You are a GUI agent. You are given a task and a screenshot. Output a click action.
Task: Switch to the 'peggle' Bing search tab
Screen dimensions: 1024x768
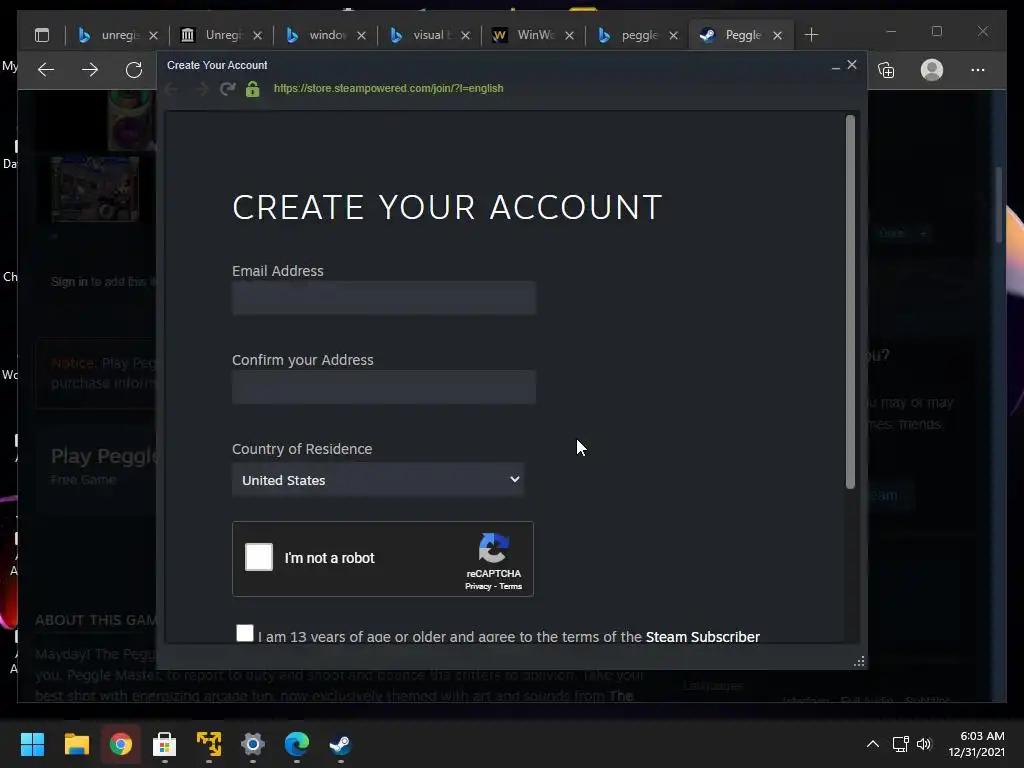628,35
